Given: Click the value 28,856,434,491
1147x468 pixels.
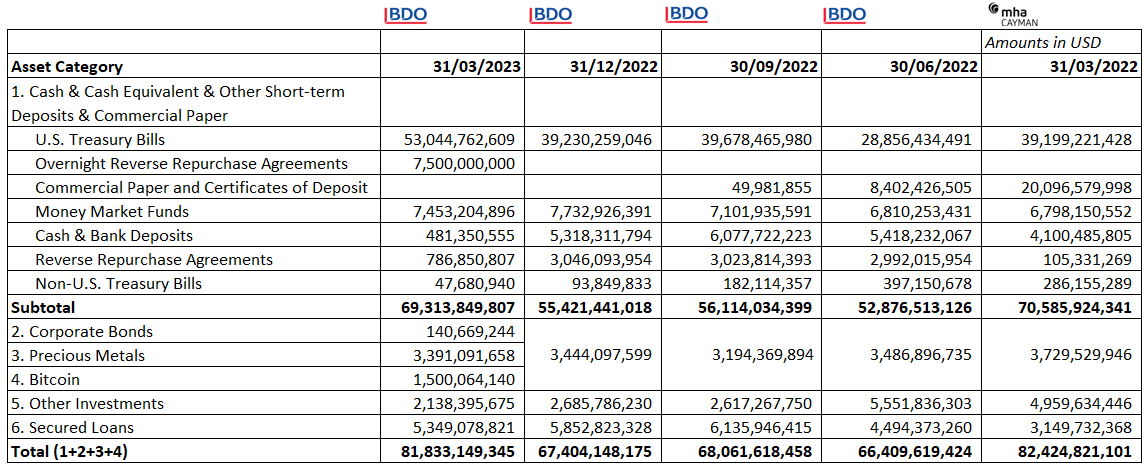Looking at the screenshot, I should click(916, 139).
